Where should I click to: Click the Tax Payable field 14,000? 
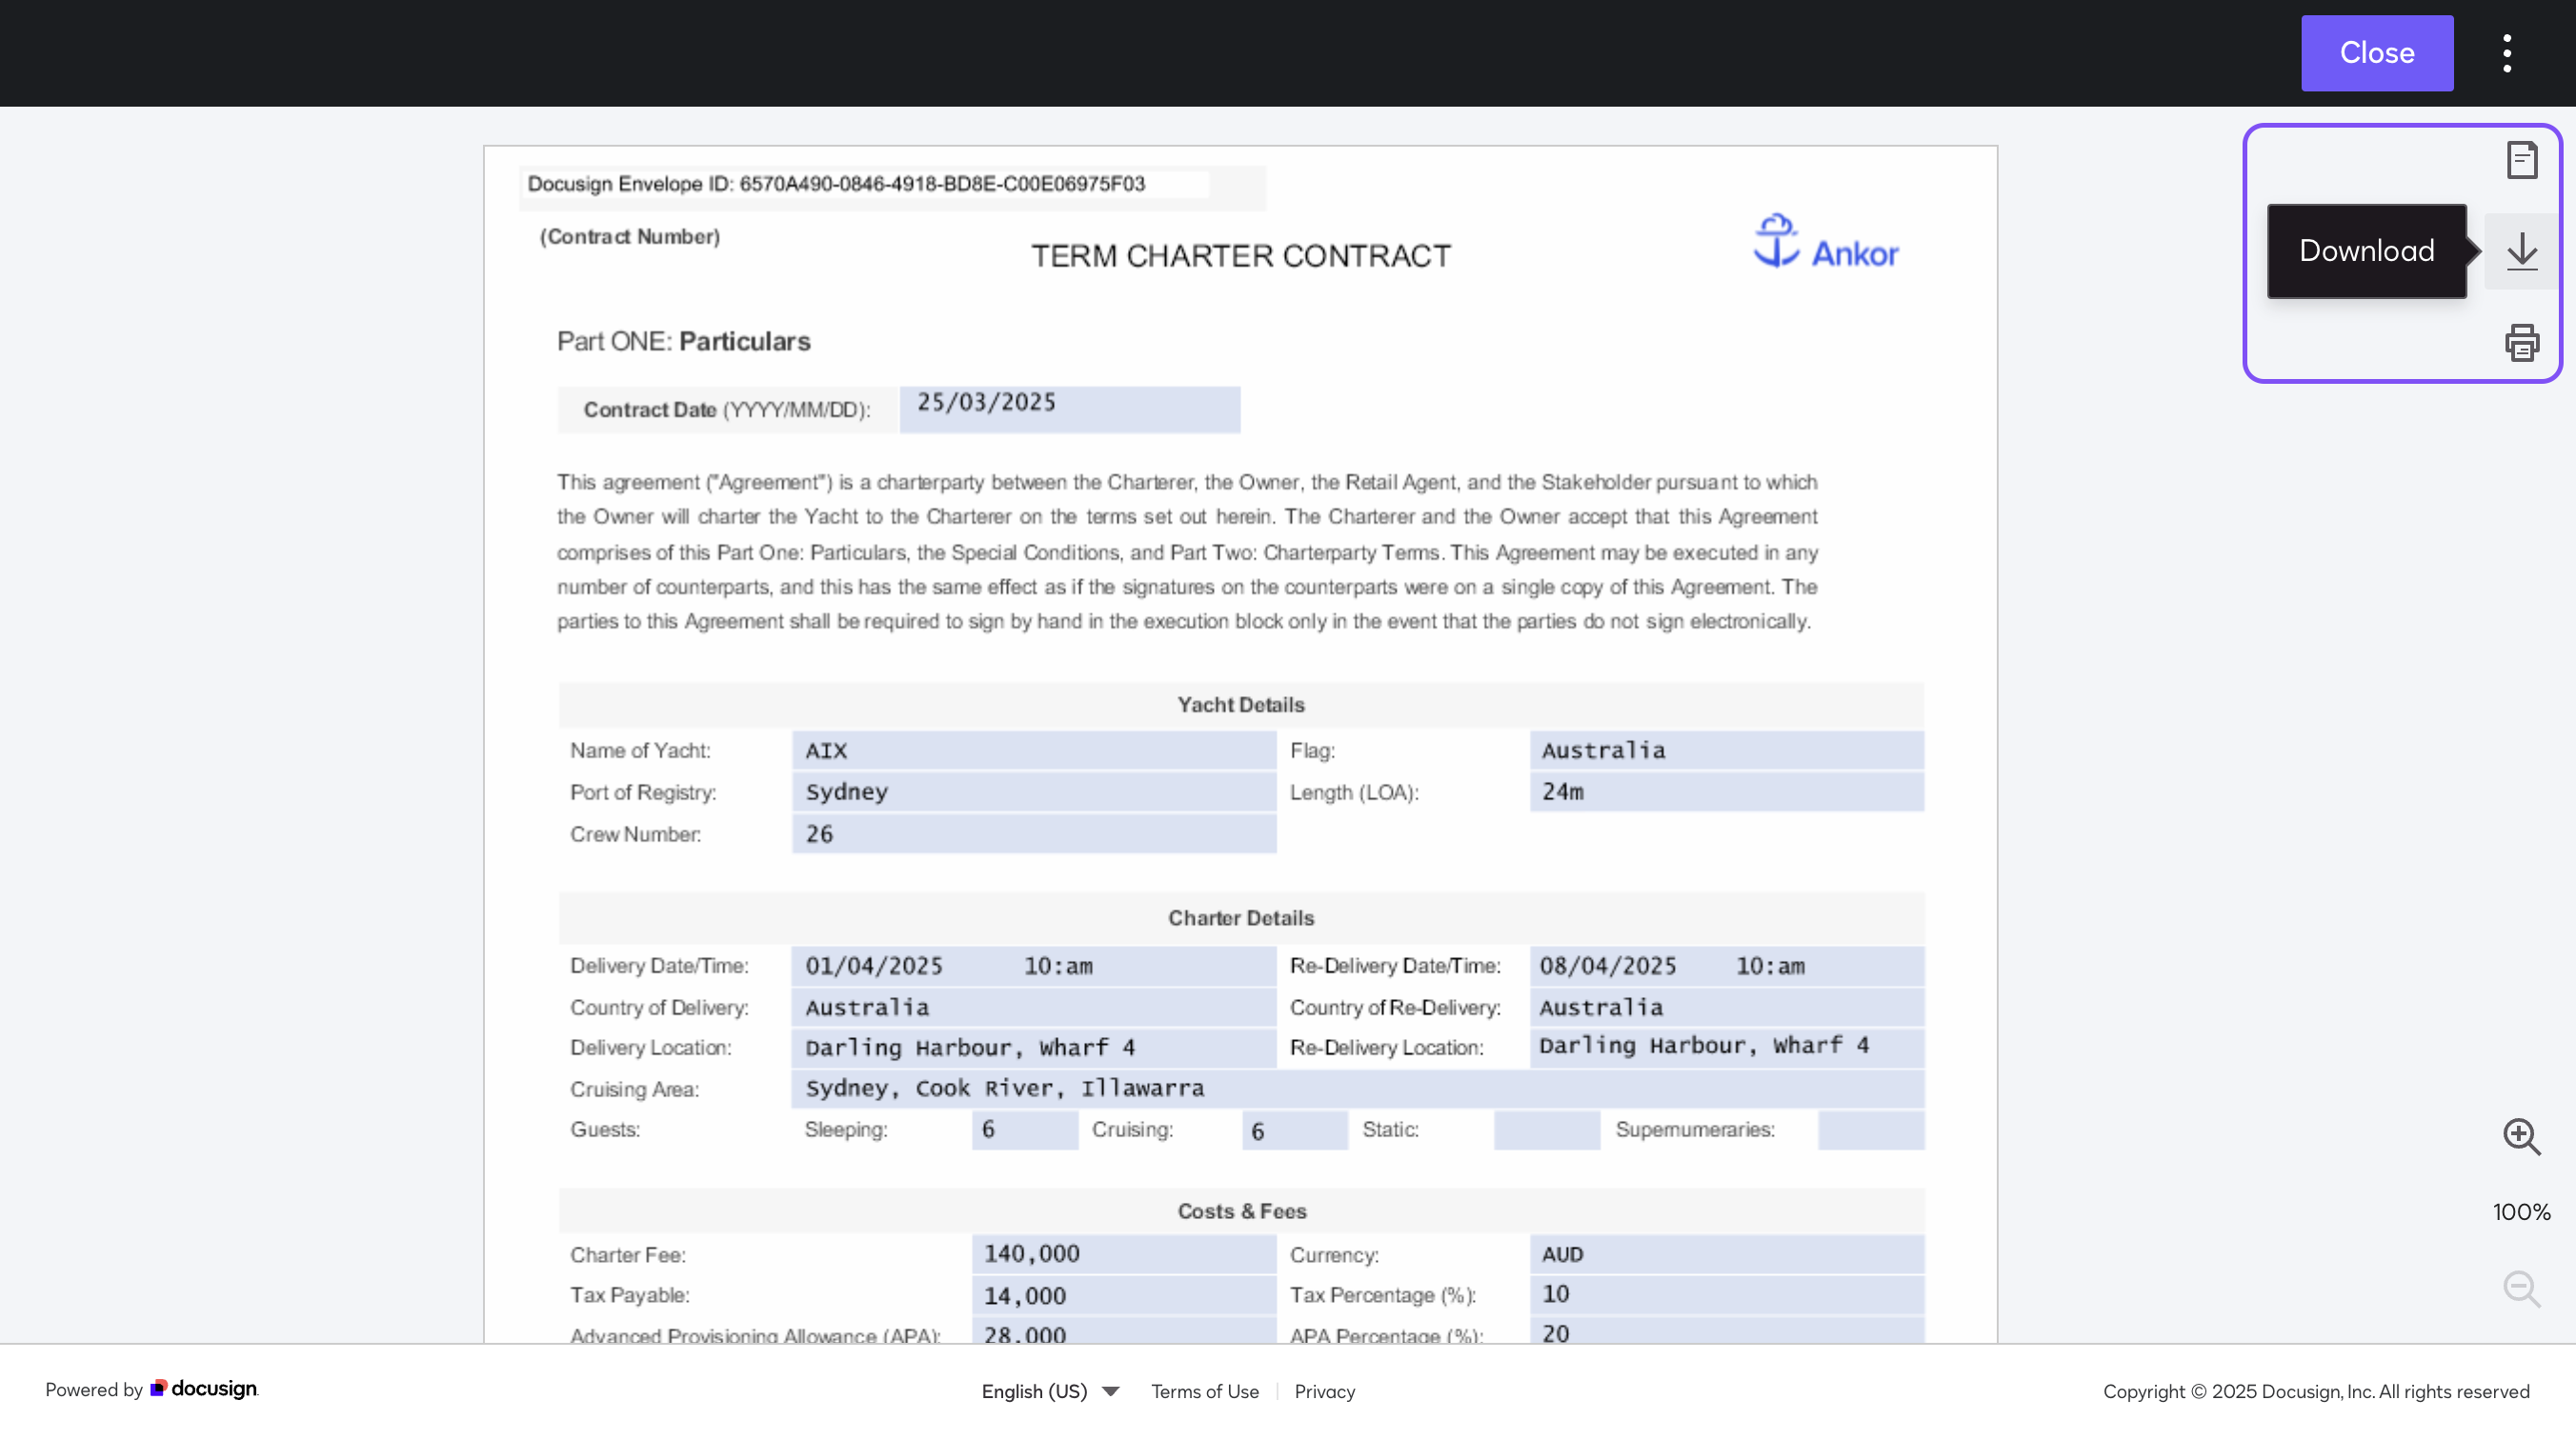pos(1123,1295)
